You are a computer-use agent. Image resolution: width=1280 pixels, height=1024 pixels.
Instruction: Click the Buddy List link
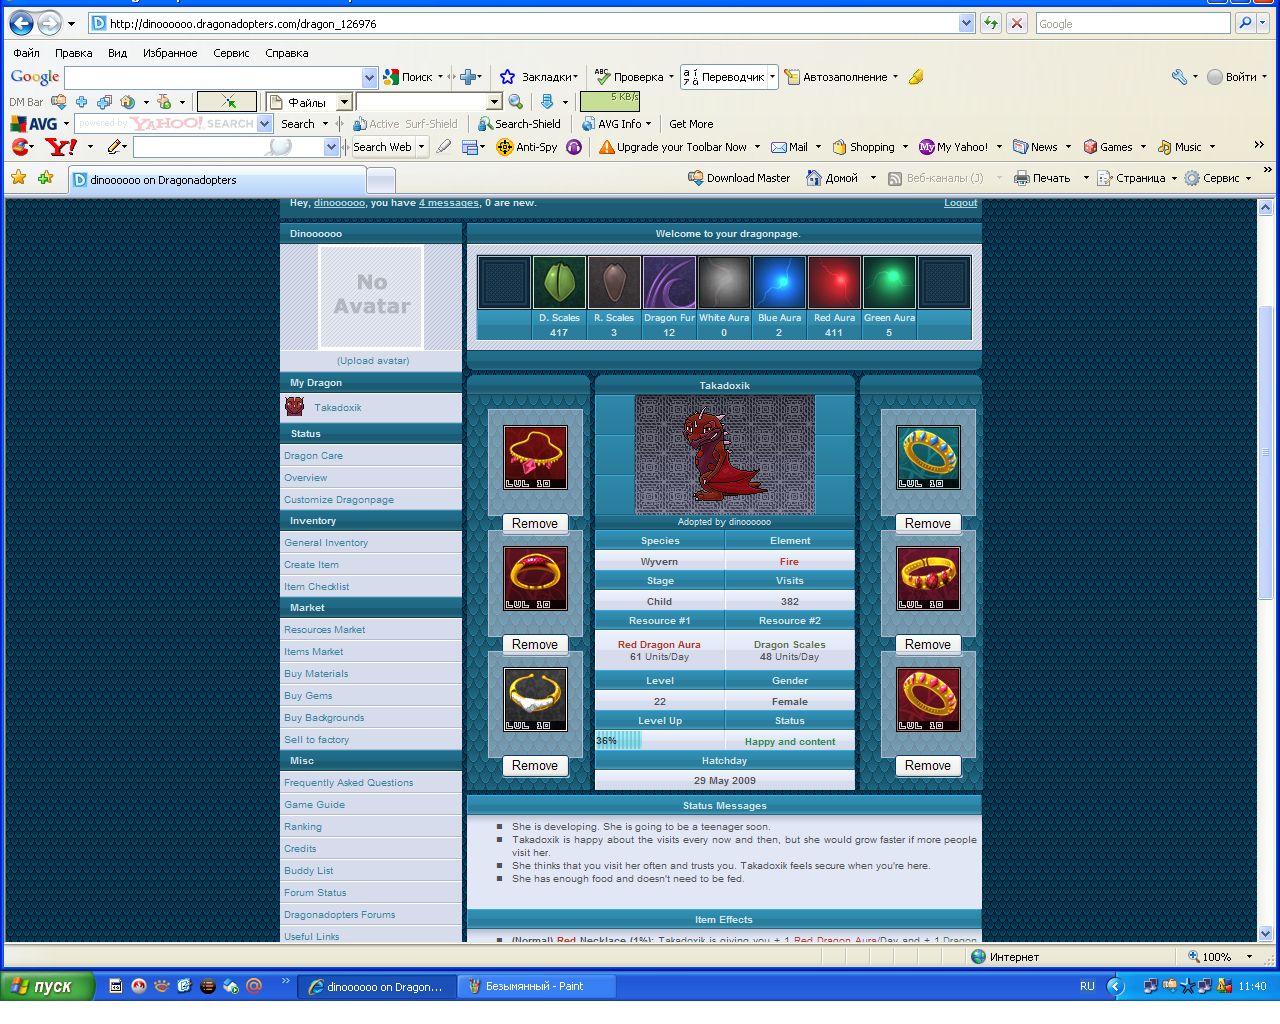pyautogui.click(x=309, y=871)
